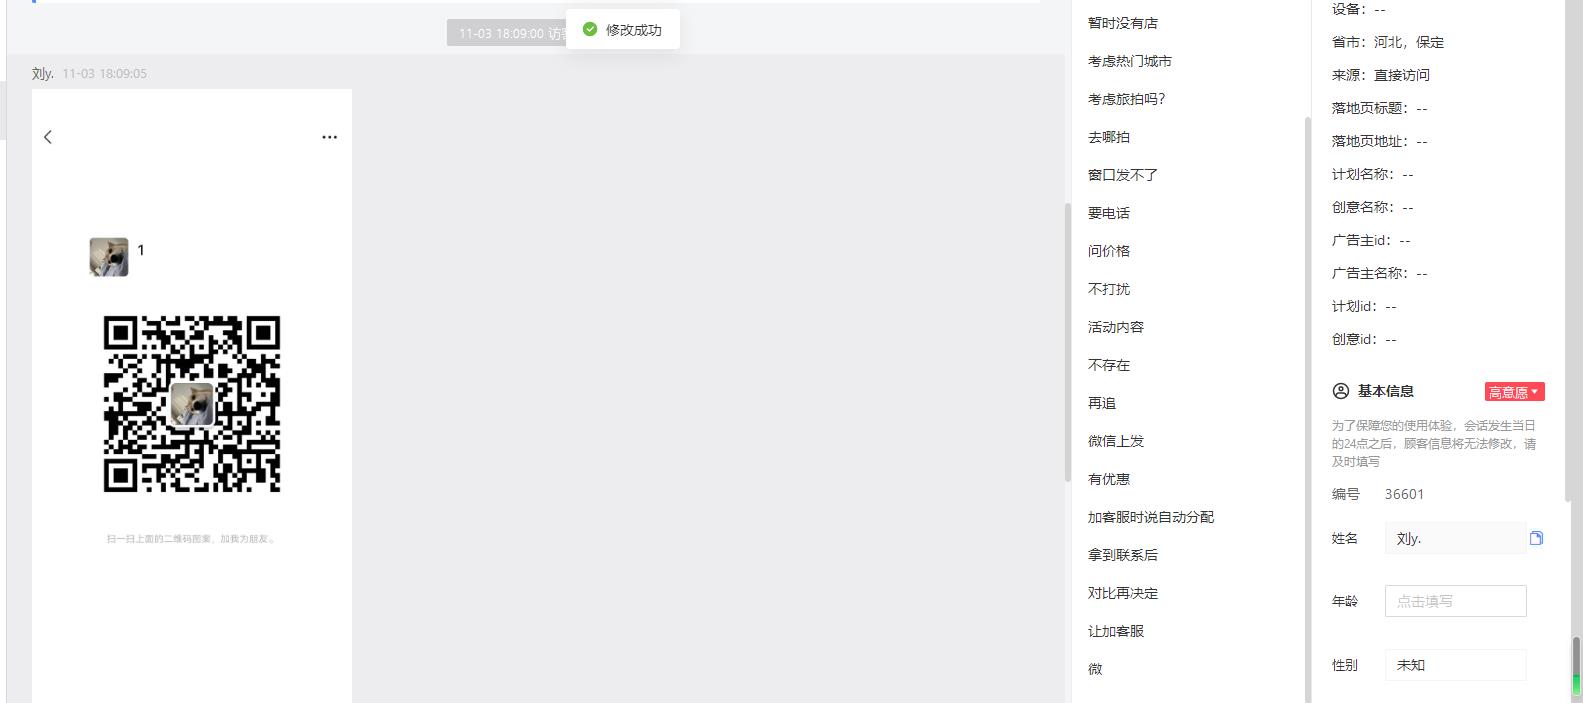This screenshot has width=1583, height=703.
Task: Click the customer number 36601
Action: 1404,494
